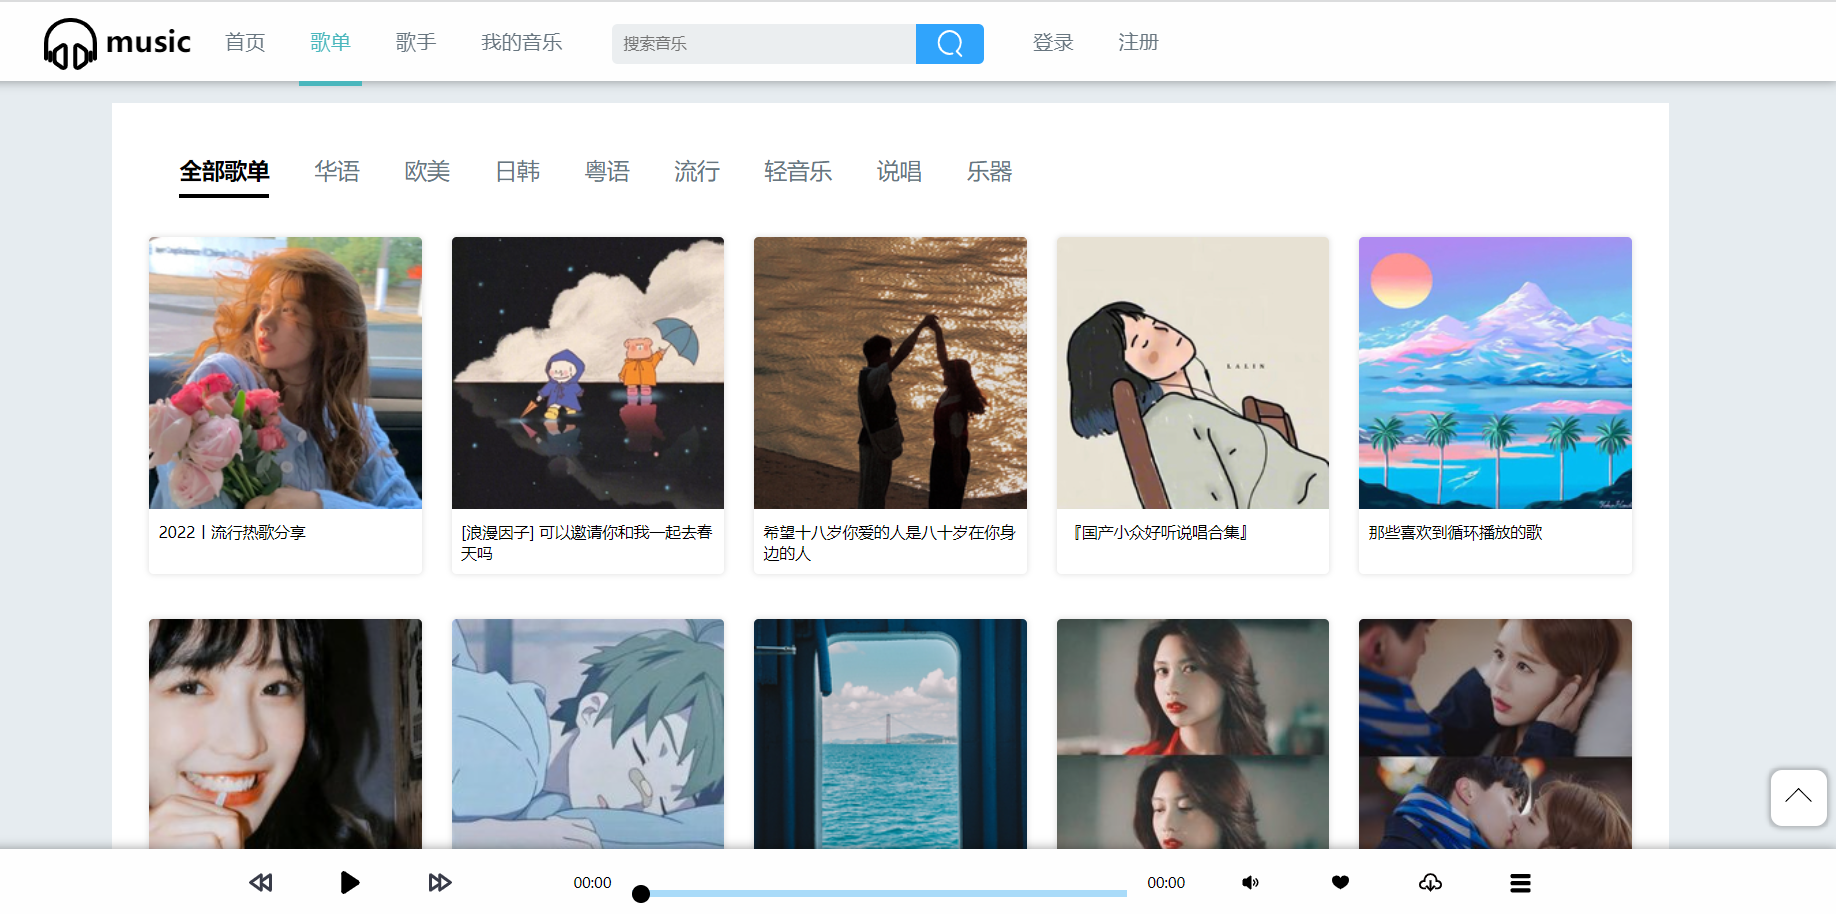Viewport: 1836px width, 914px height.
Task: Click the play button in the player bar
Action: click(x=349, y=882)
